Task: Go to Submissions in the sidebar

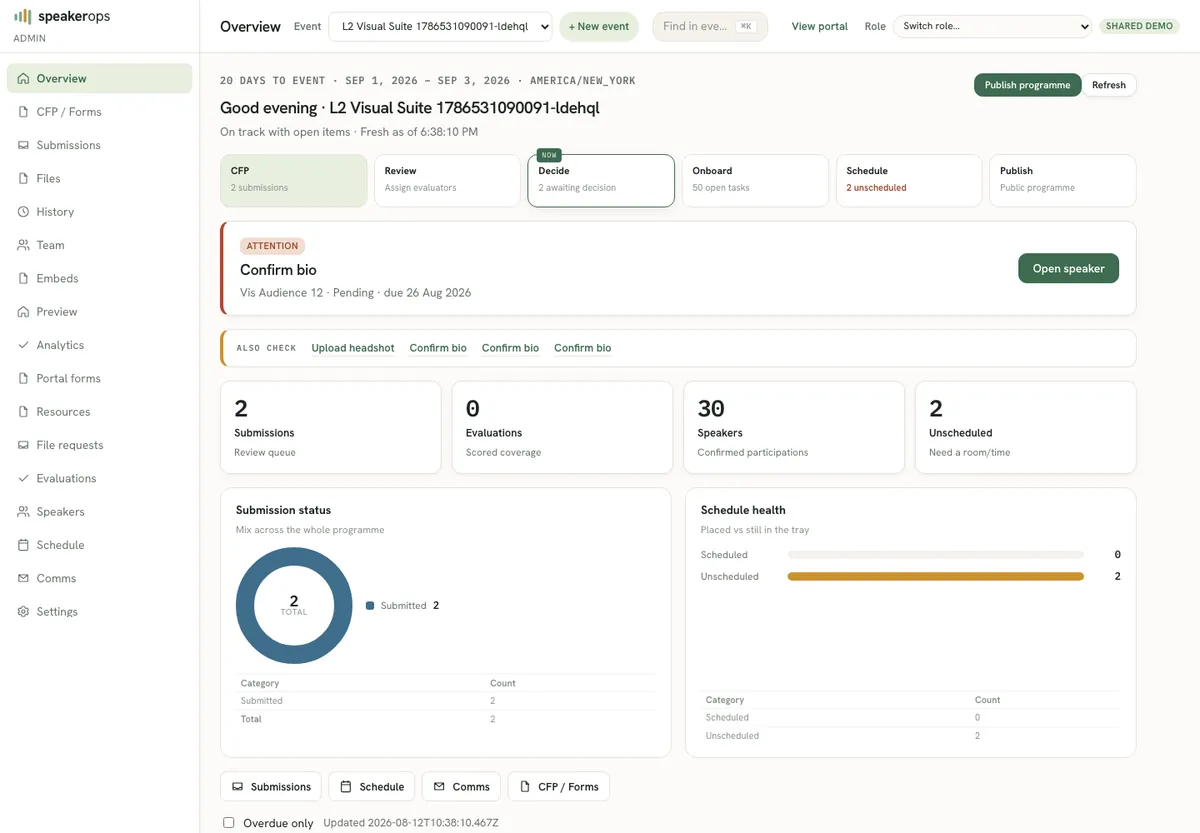Action: (99, 145)
